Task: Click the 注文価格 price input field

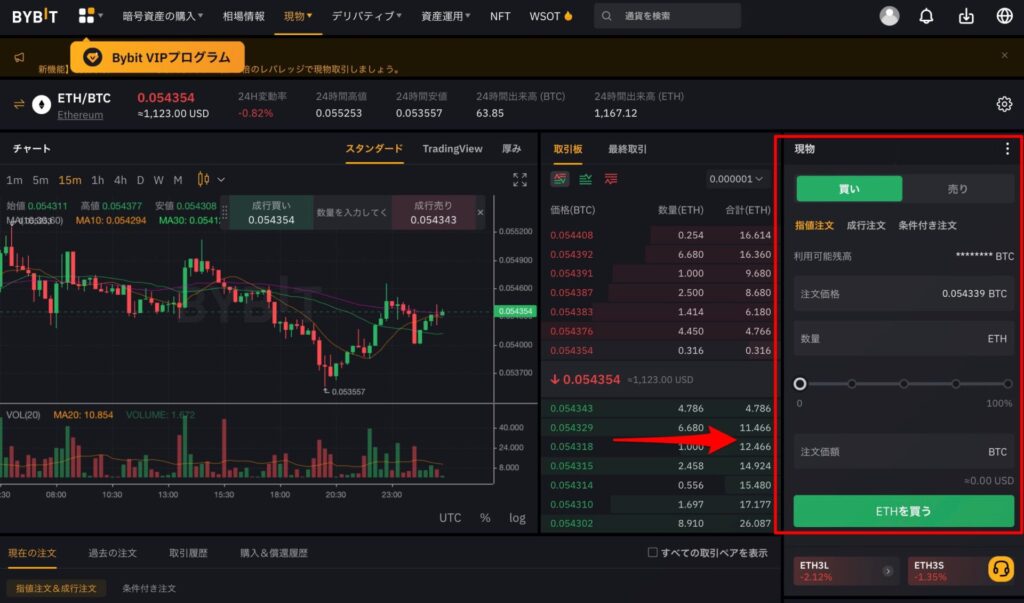Action: click(x=904, y=293)
